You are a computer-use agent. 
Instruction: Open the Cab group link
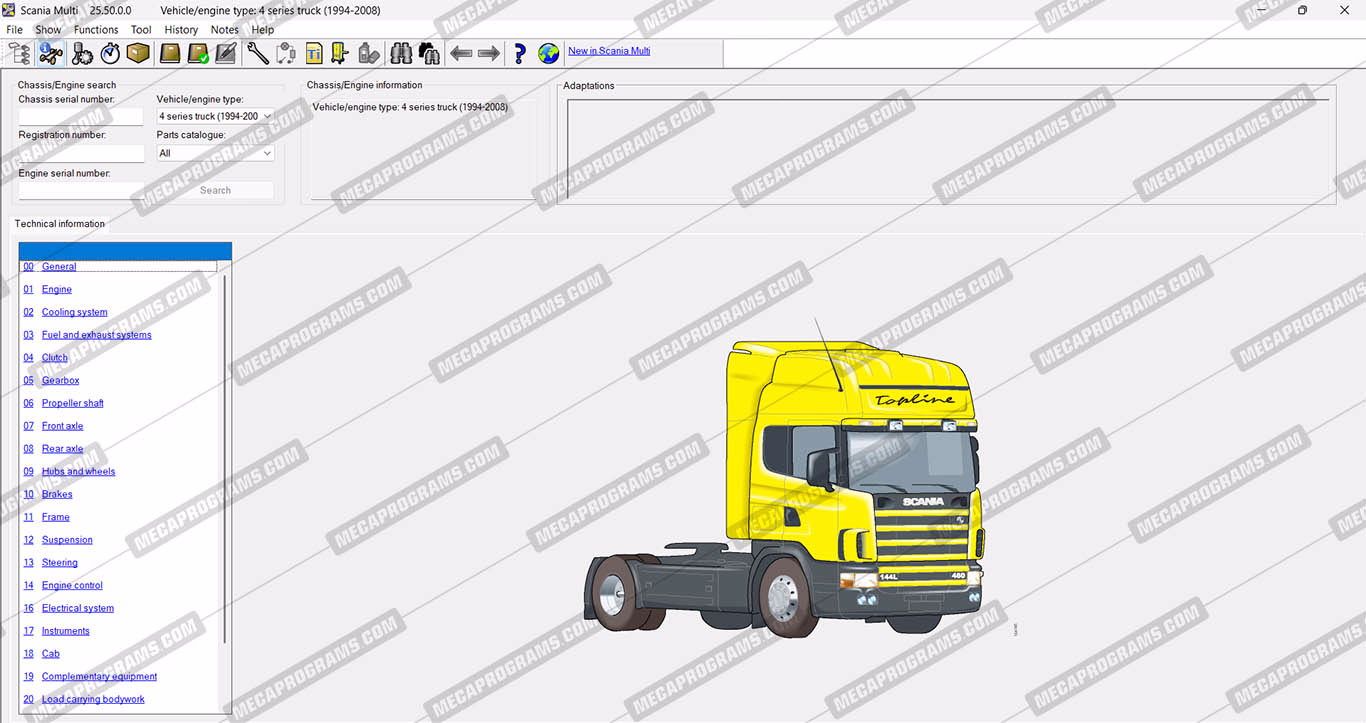(x=51, y=654)
